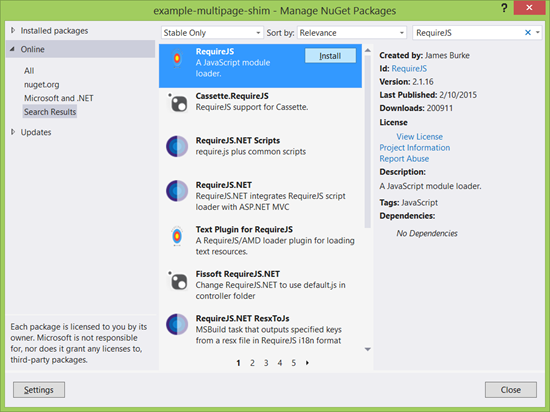The height and width of the screenshot is (412, 550).
Task: Select the RequireJS.NET Scripts package title
Action: click(238, 141)
